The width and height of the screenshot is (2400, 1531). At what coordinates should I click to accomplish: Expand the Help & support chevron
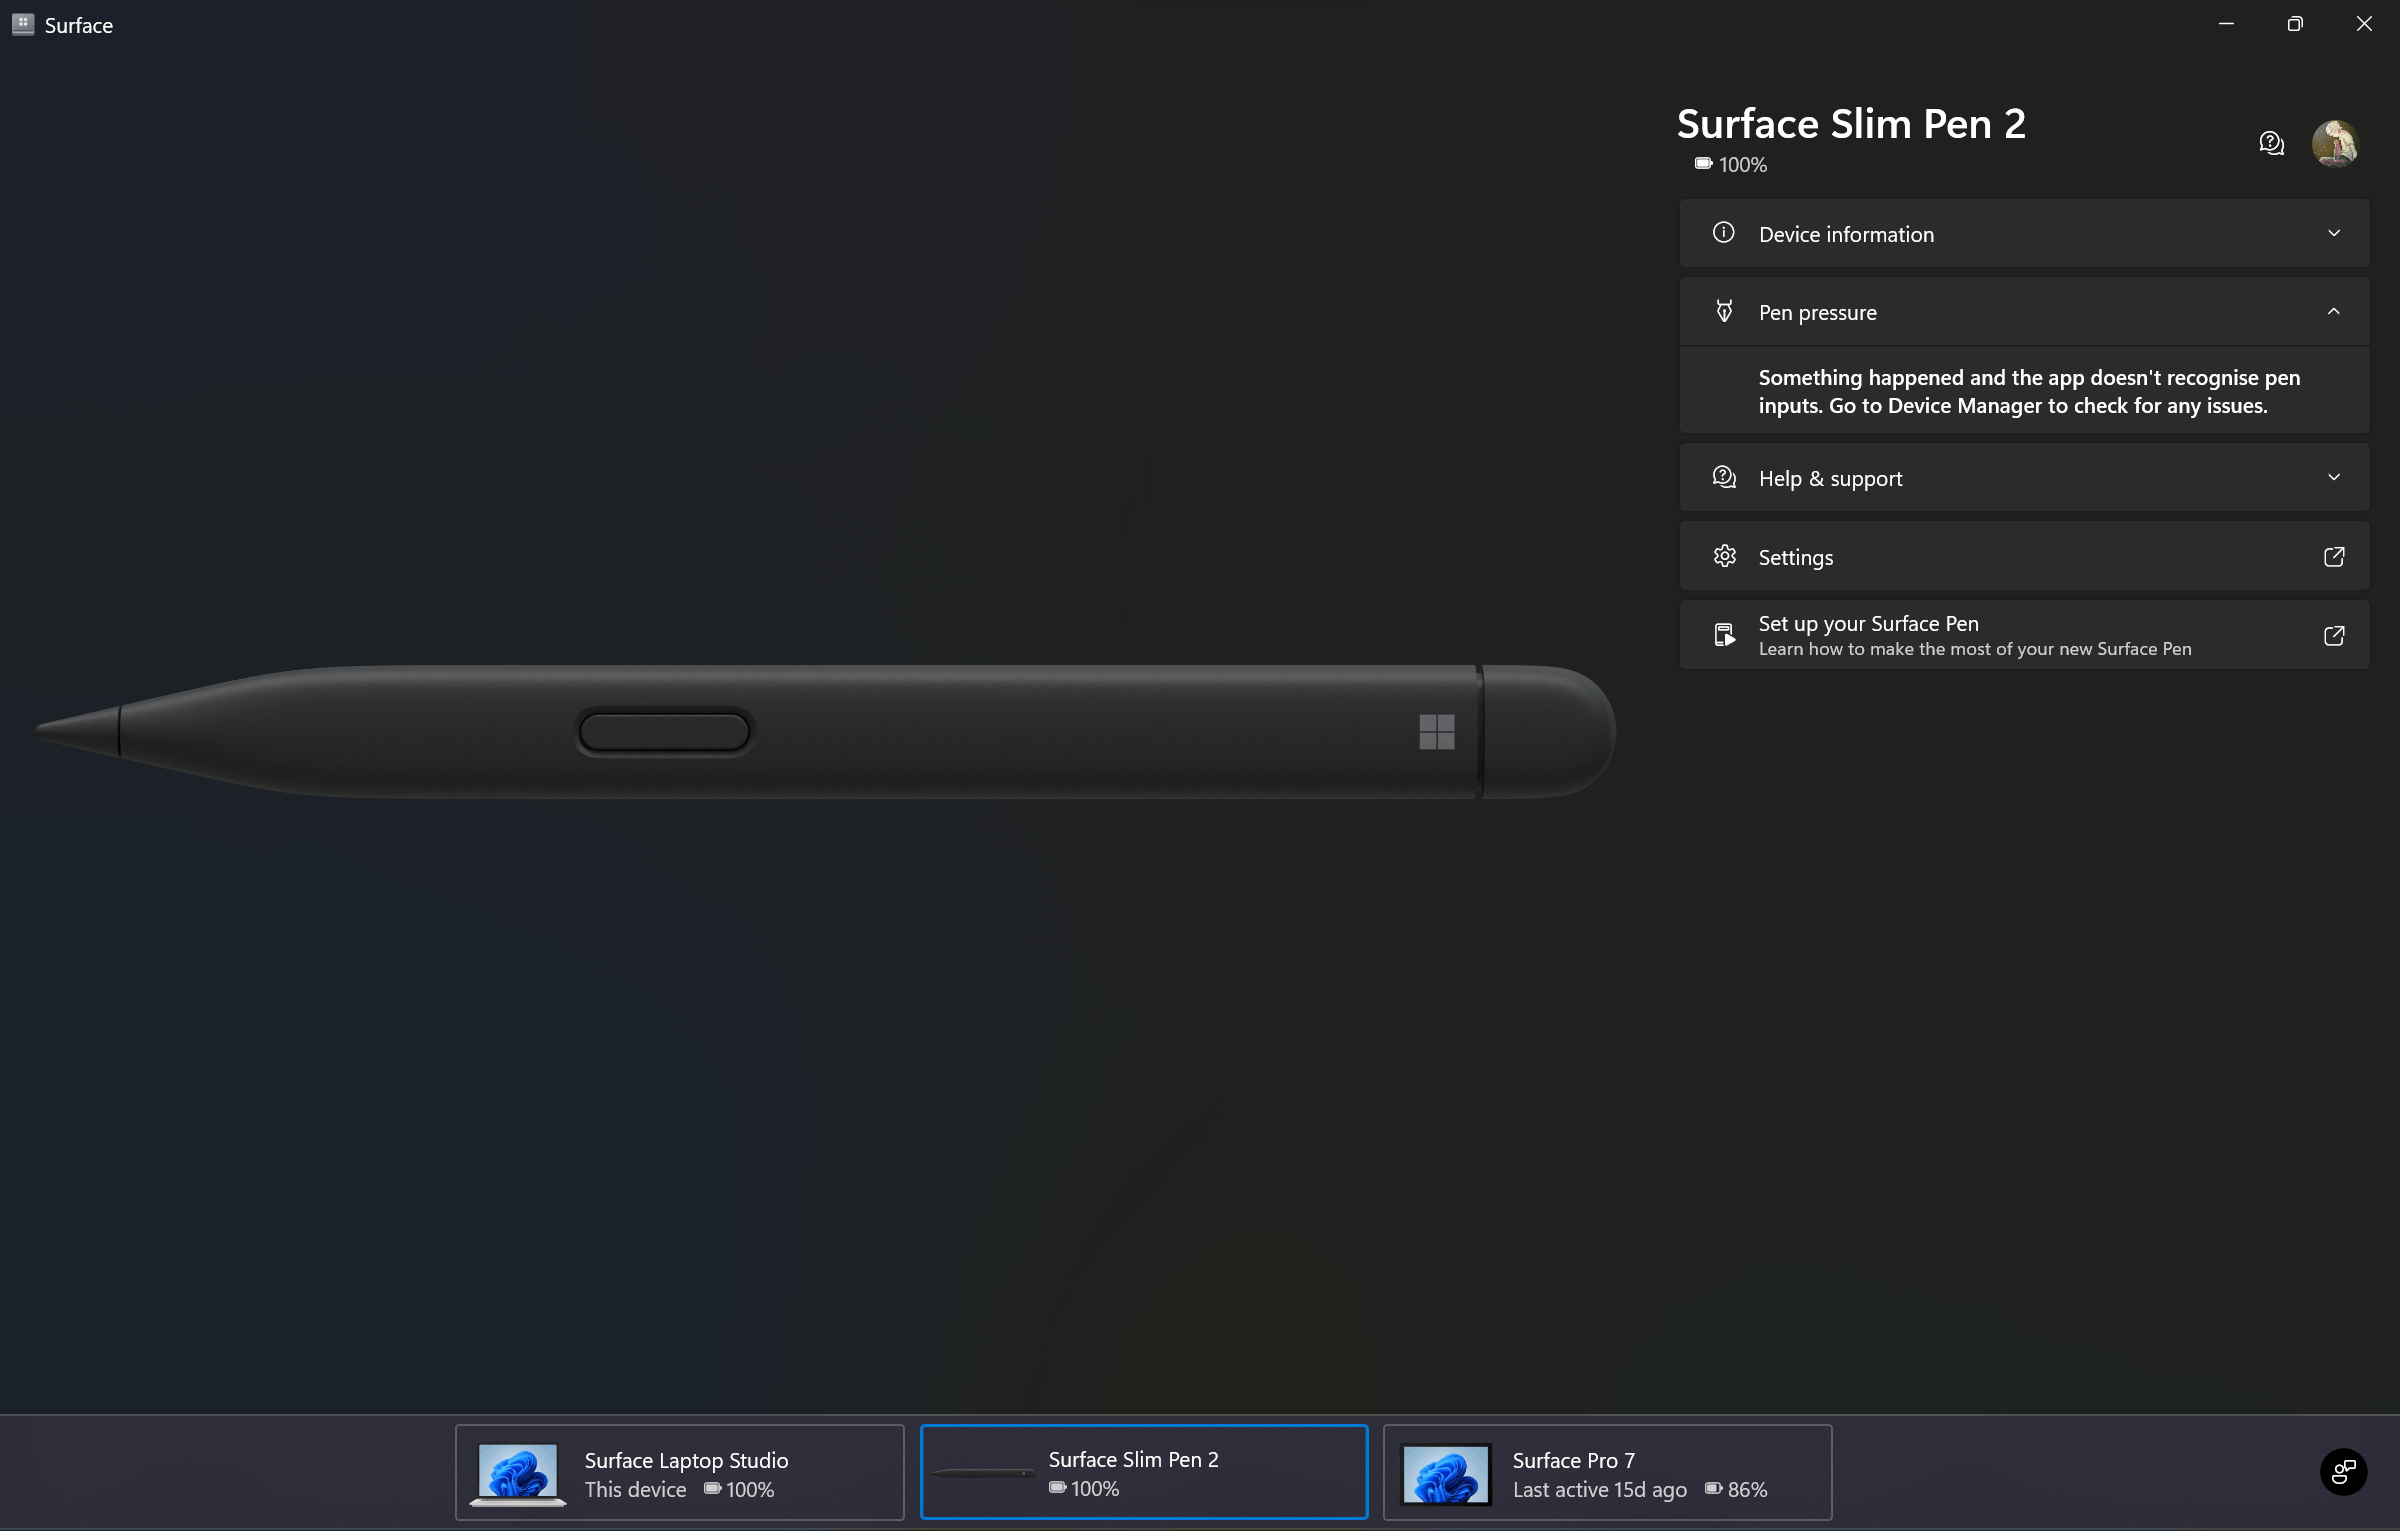tap(2333, 477)
